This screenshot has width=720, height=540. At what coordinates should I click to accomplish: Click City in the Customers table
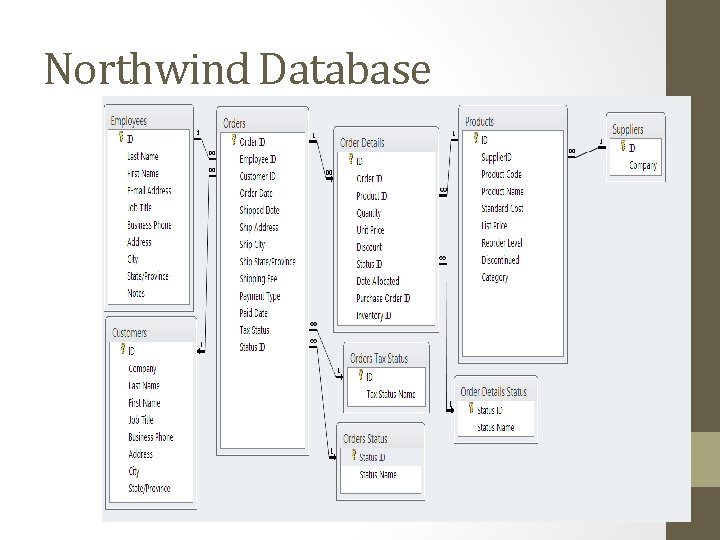point(134,472)
